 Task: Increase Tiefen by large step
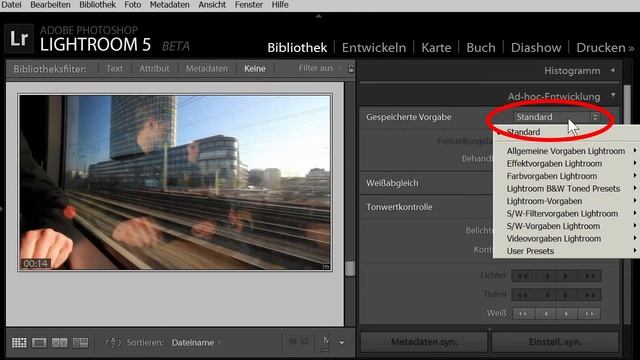[589, 295]
